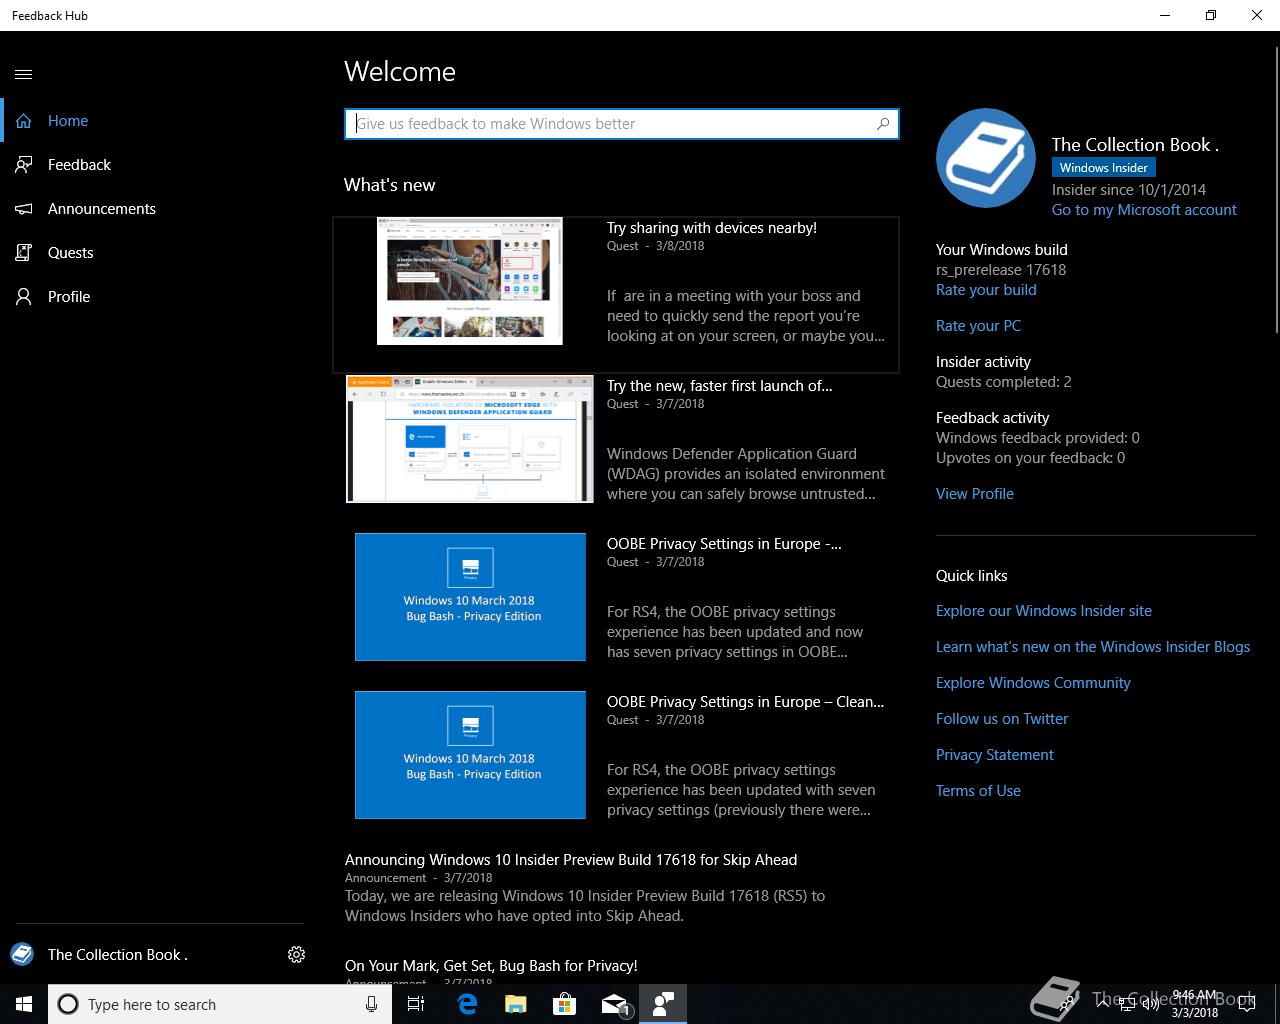Open the Feedback icon in sidebar

[x=24, y=165]
